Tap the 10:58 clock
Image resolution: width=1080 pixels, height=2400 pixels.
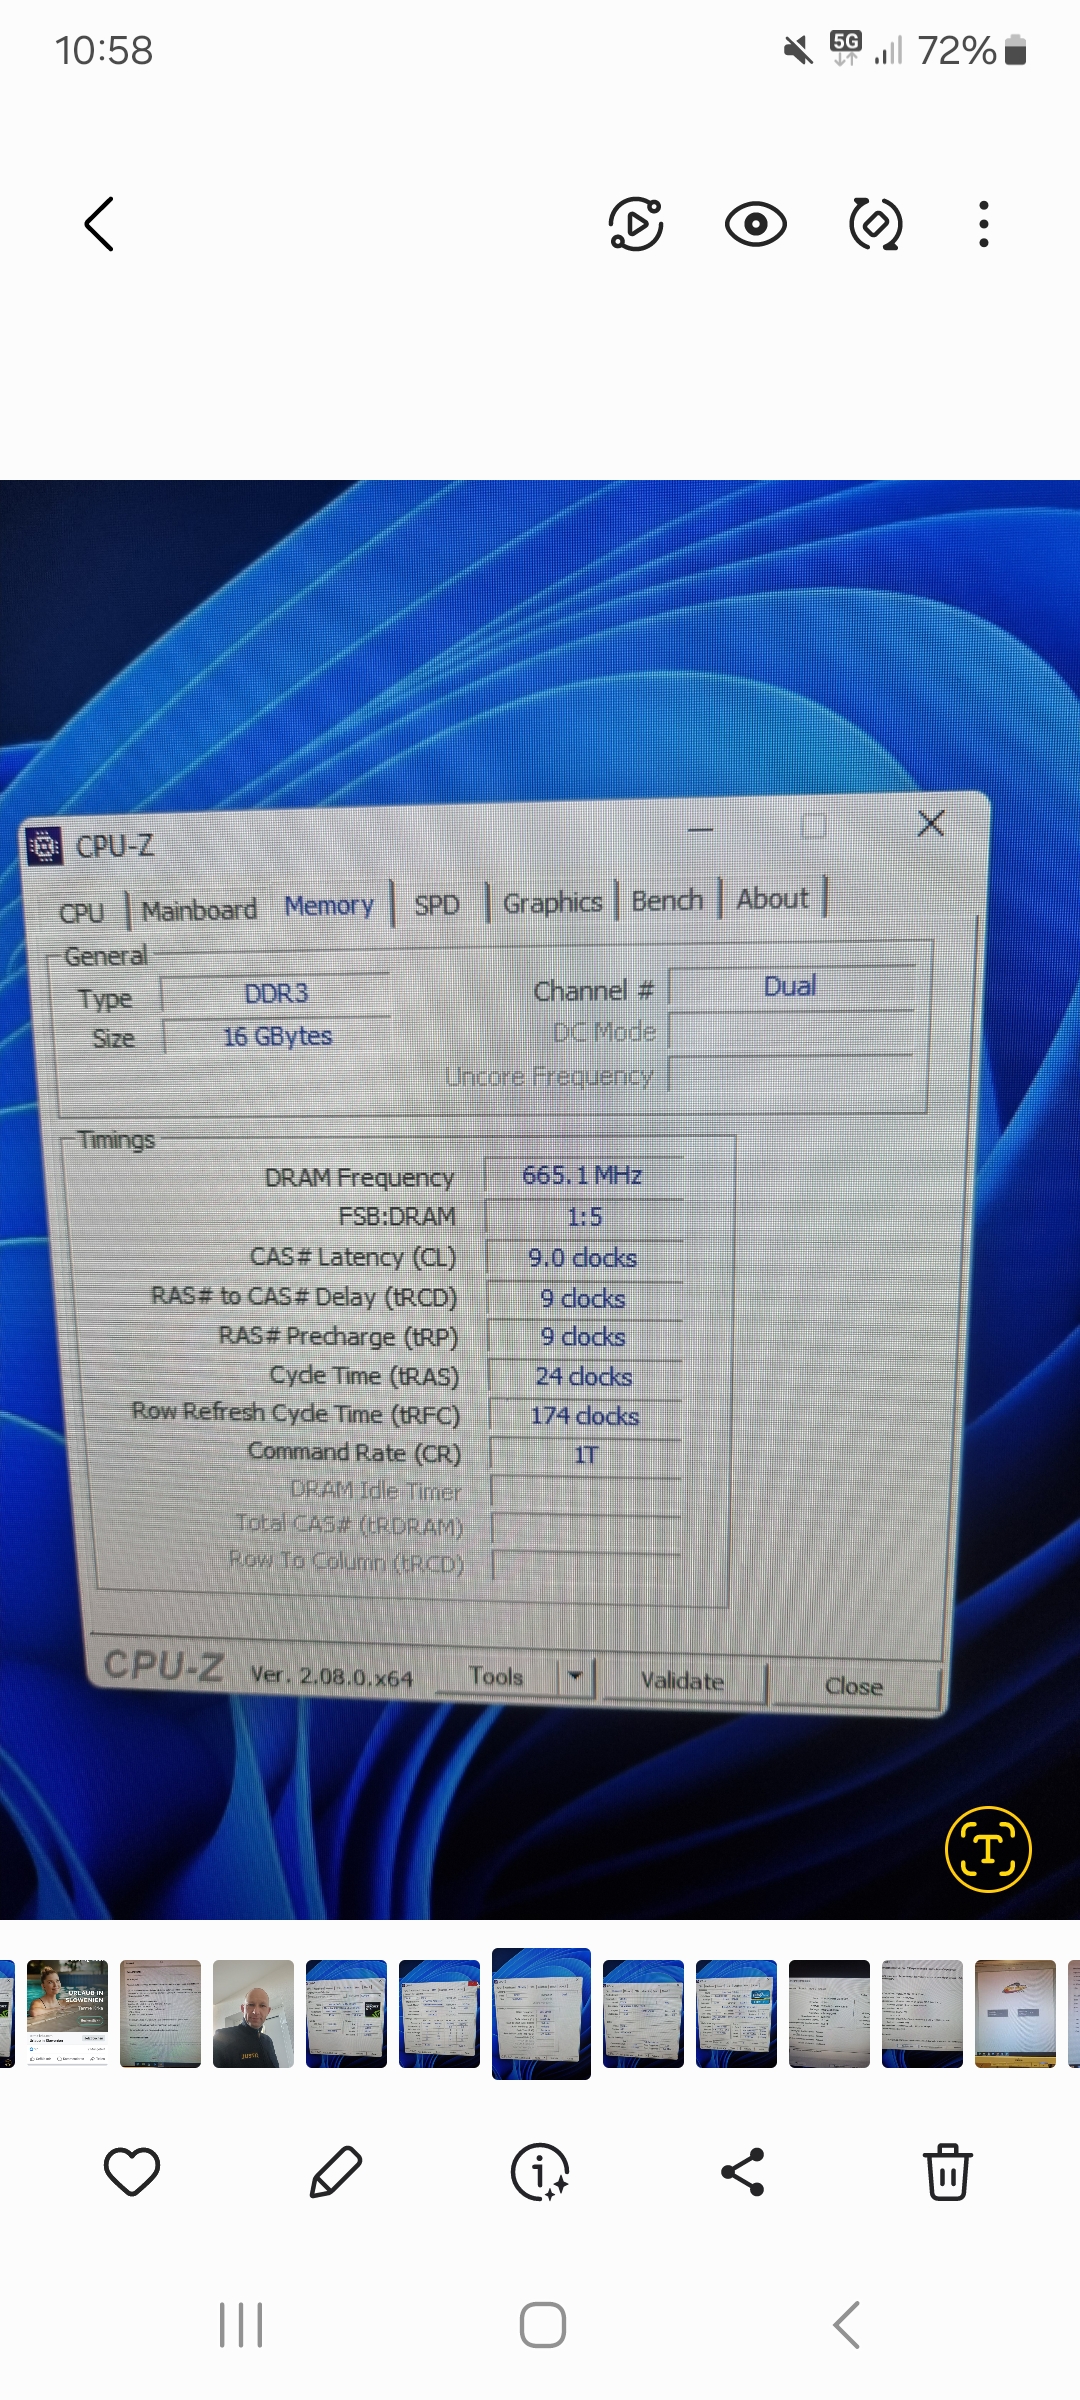point(104,50)
